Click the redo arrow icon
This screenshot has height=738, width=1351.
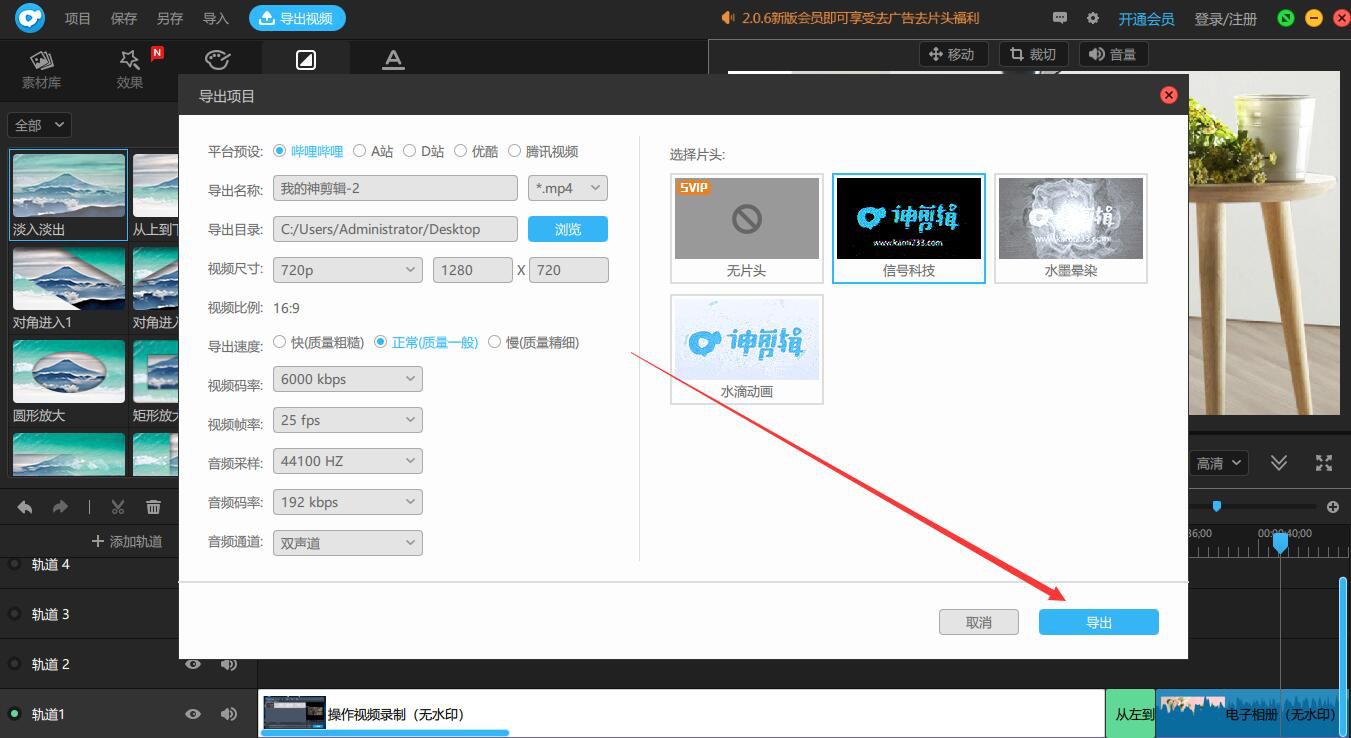[x=60, y=507]
